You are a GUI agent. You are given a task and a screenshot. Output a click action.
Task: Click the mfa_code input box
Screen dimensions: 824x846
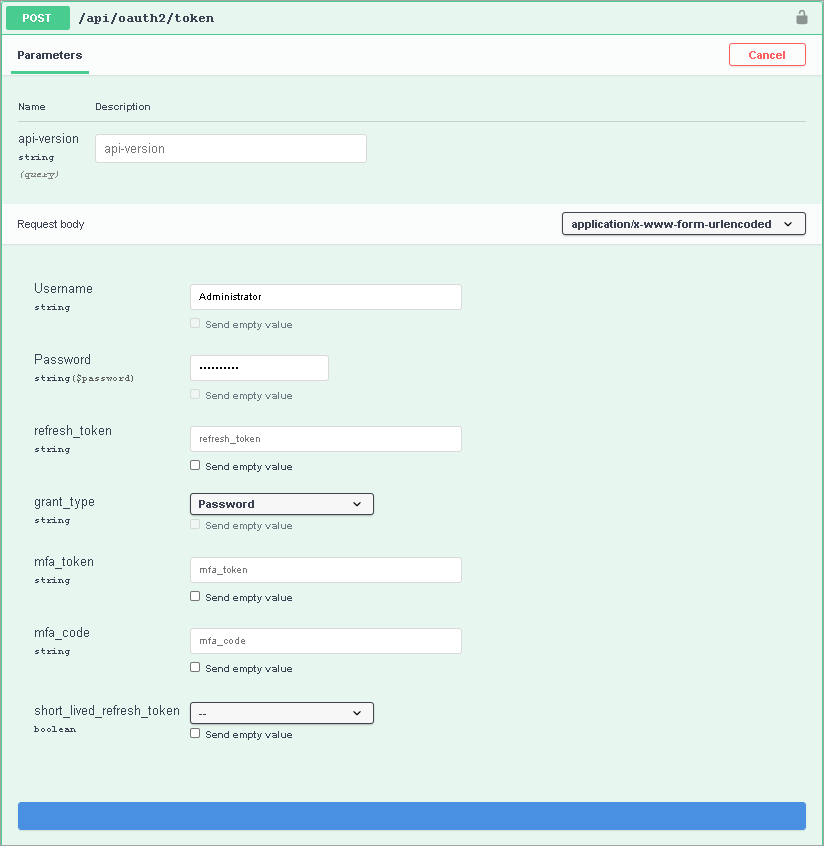[326, 641]
